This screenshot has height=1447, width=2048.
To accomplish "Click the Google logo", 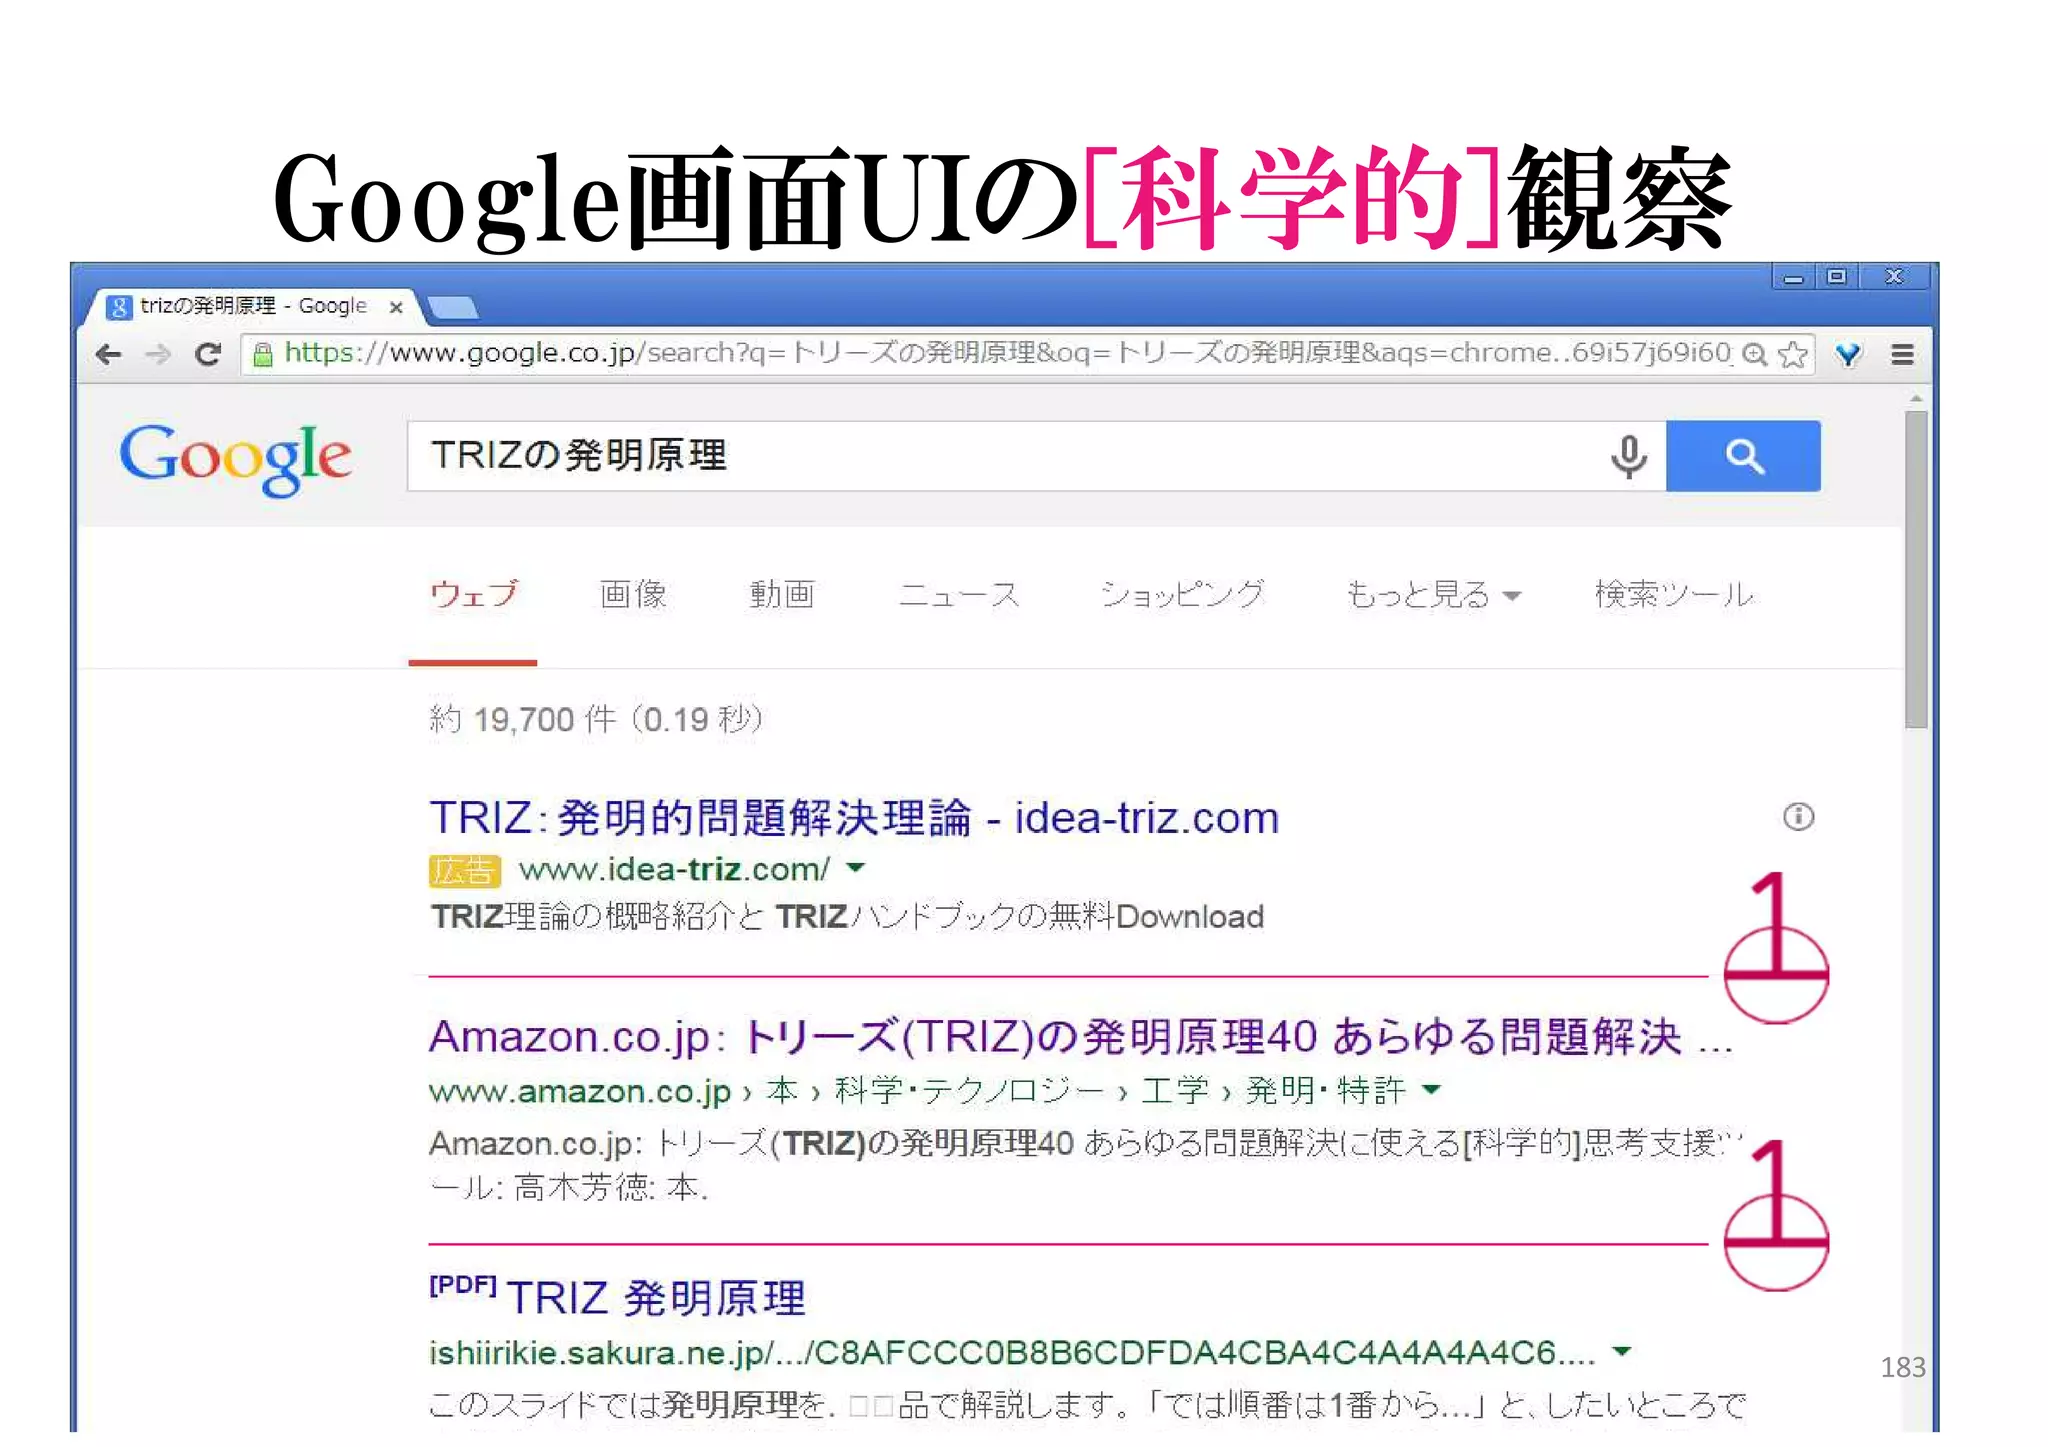I will [235, 458].
